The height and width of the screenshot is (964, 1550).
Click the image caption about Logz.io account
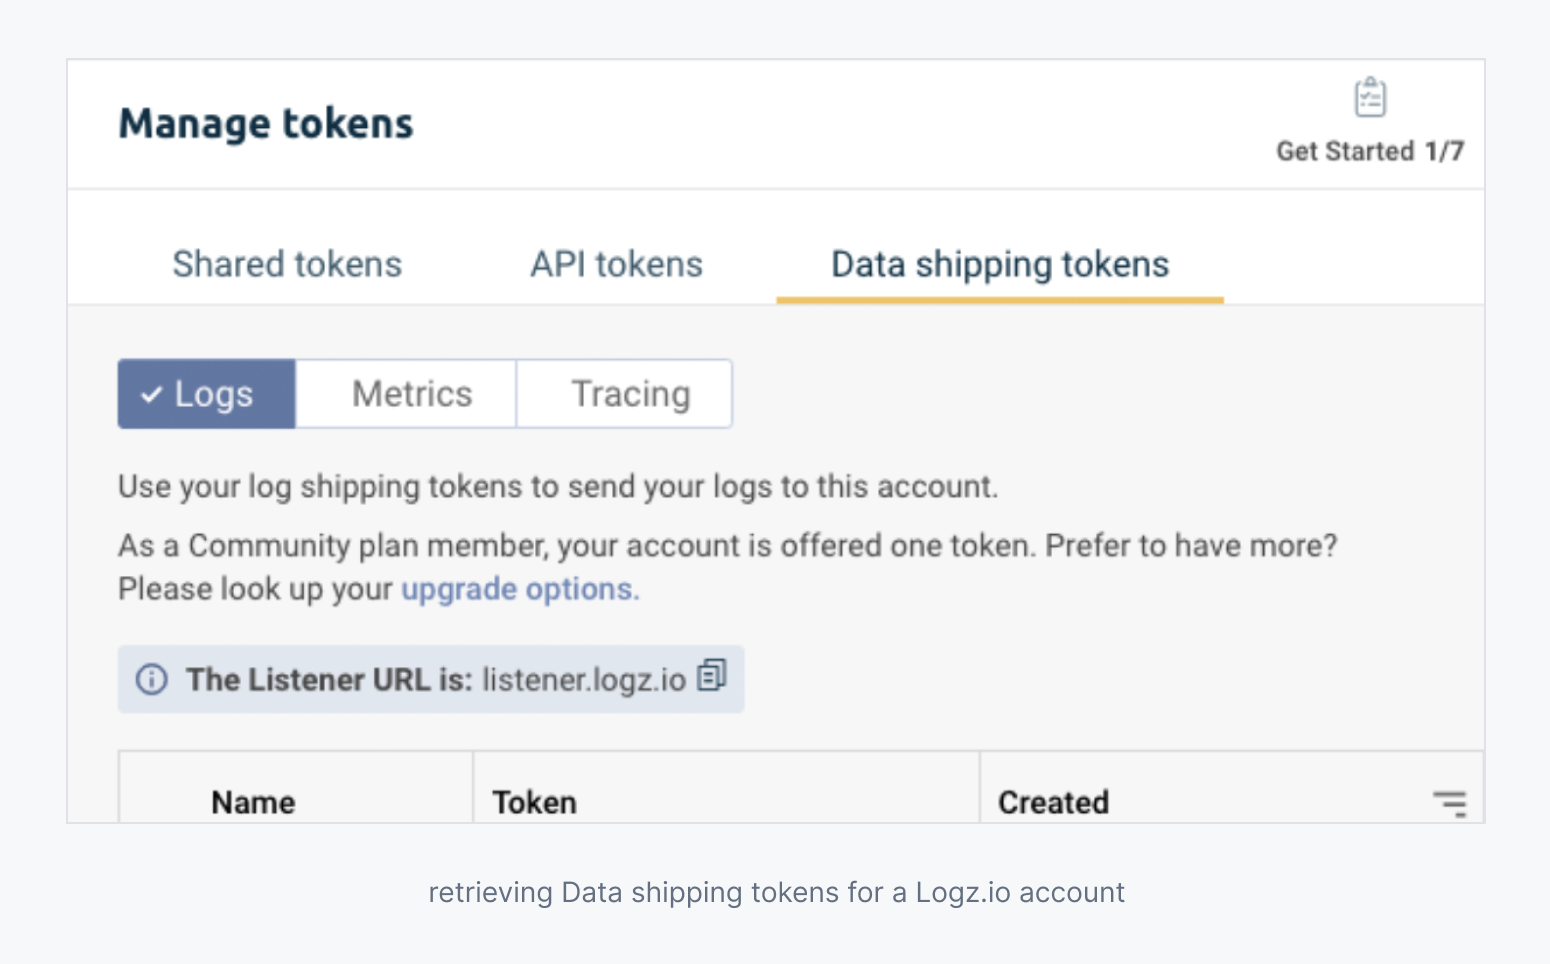point(776,892)
